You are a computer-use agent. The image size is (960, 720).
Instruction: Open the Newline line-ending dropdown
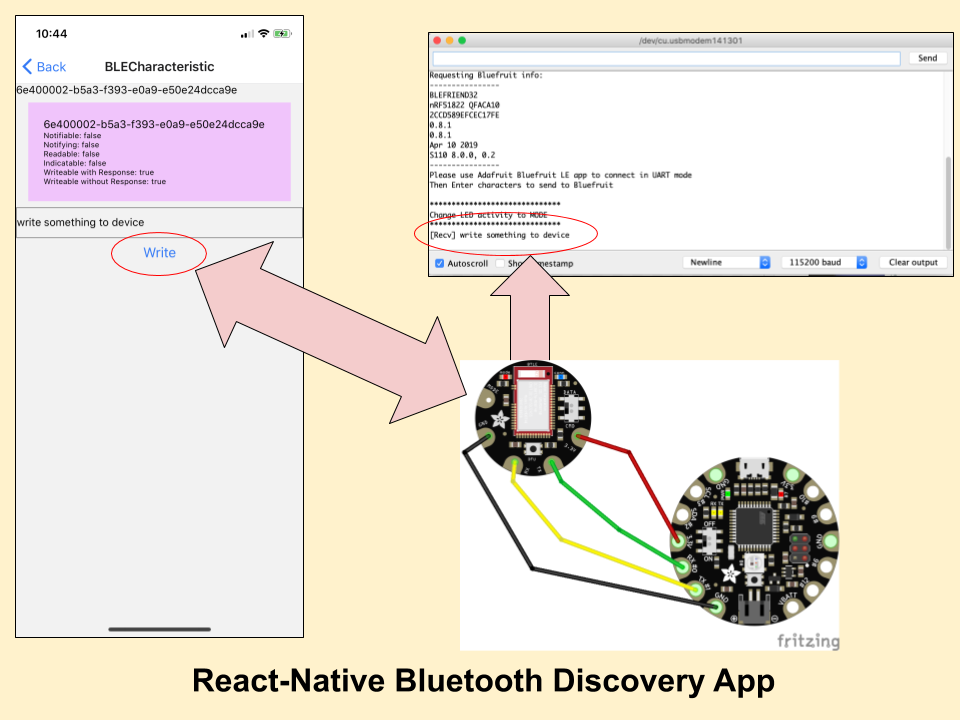(729, 262)
